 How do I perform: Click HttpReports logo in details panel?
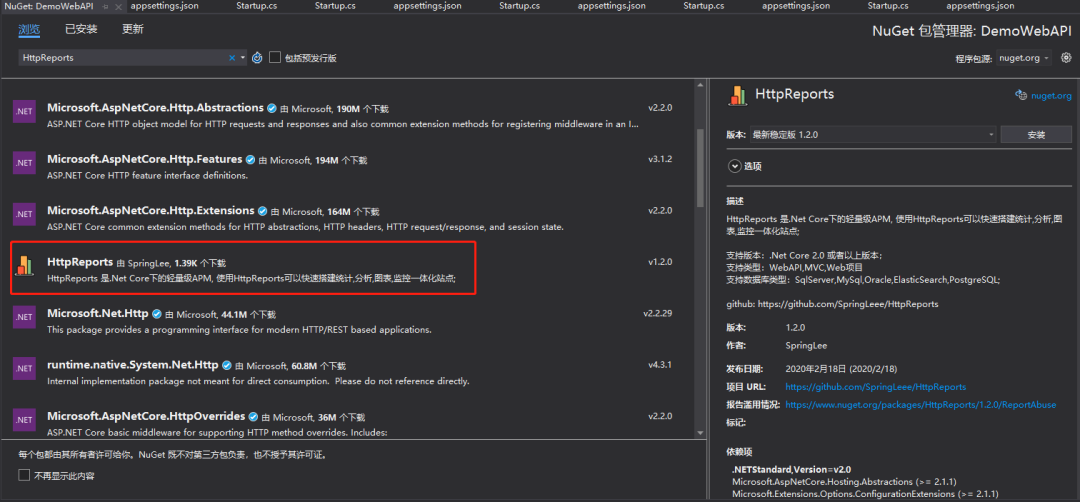(x=738, y=95)
